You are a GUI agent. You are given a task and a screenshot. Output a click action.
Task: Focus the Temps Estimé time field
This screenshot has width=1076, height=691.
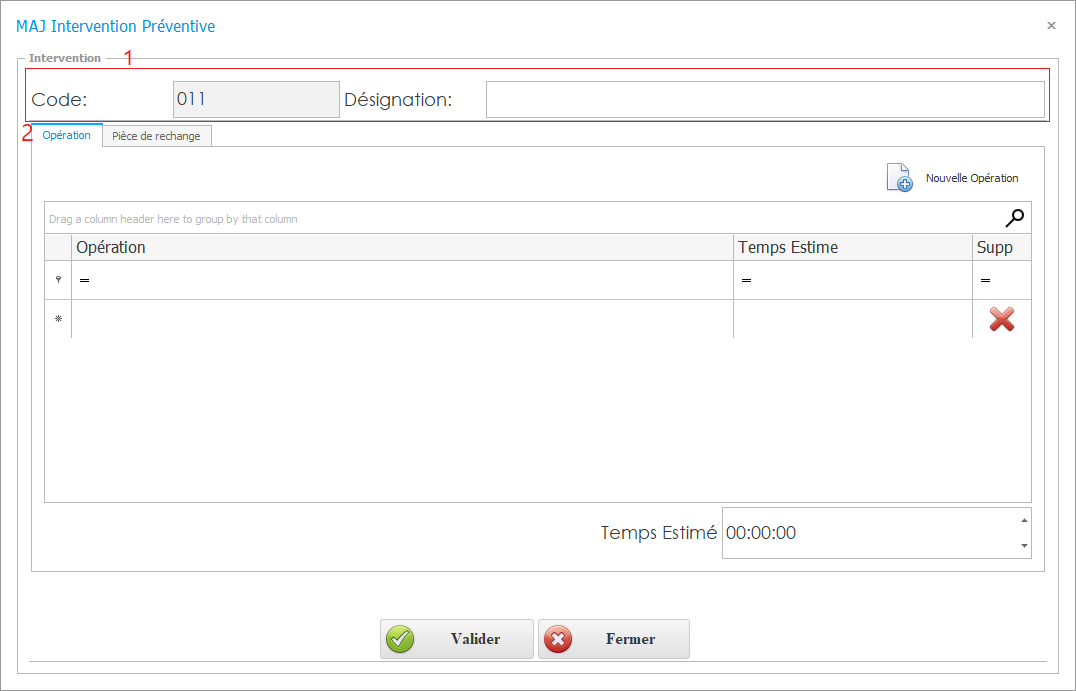865,533
